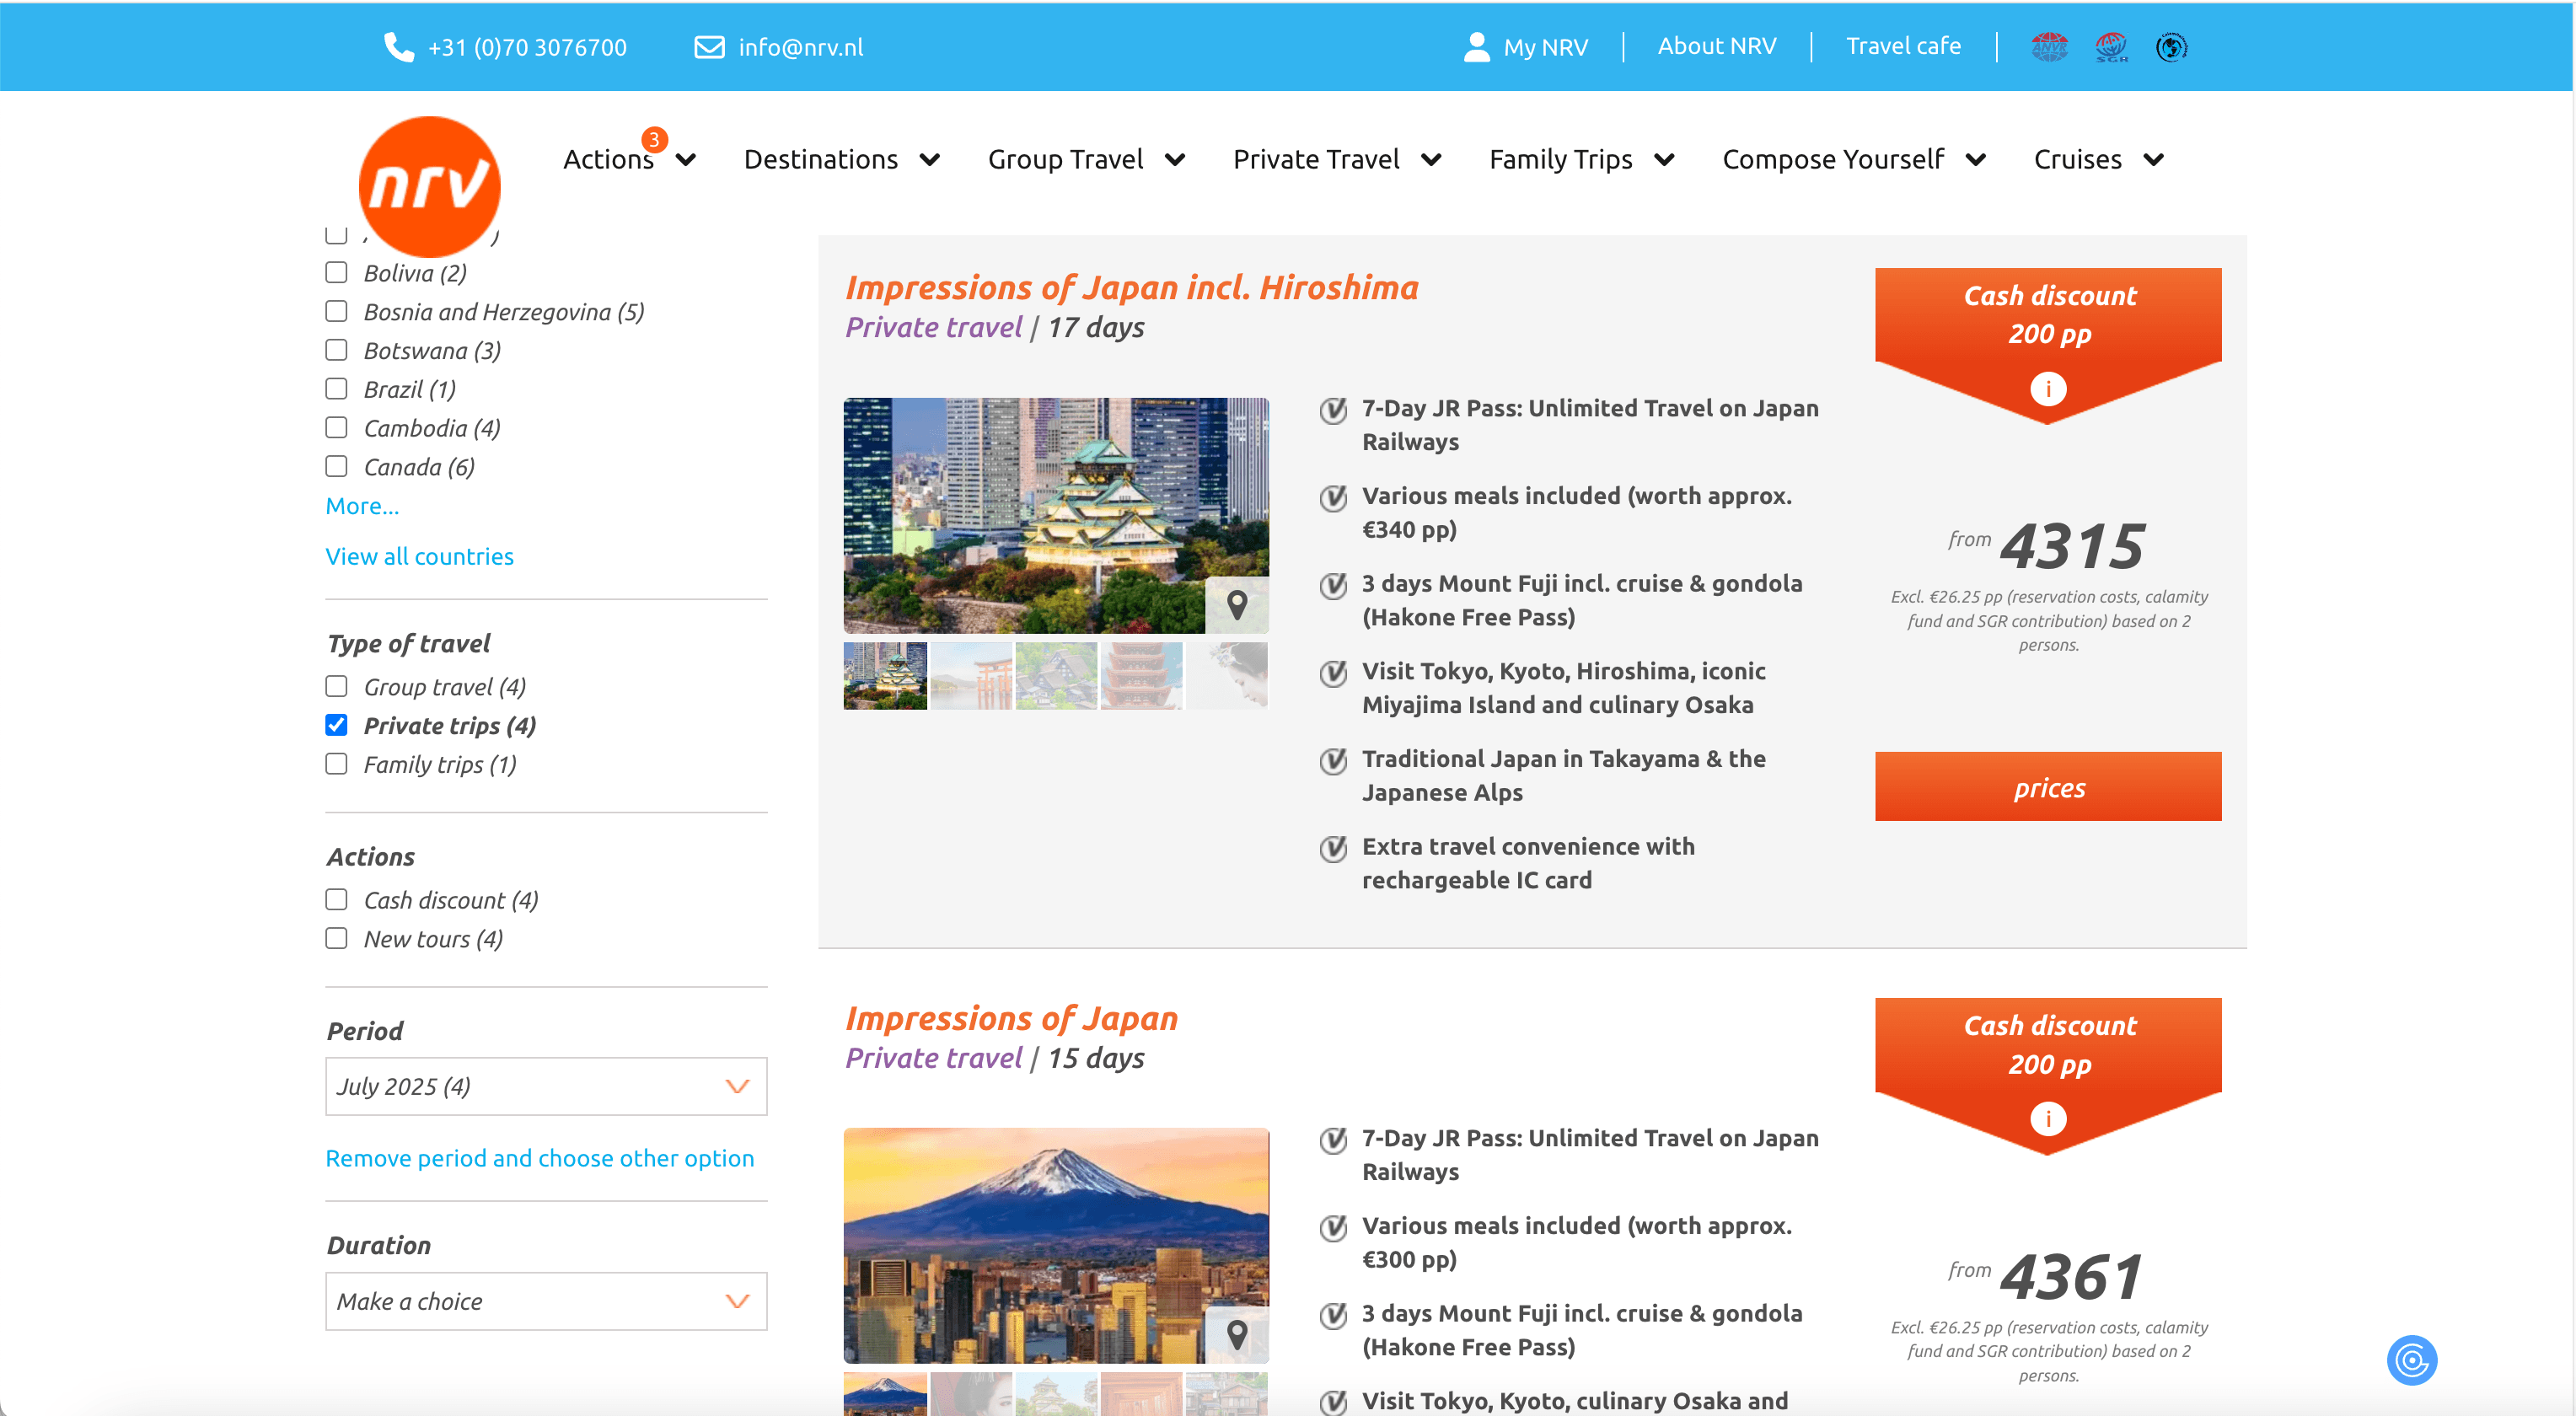2576x1416 pixels.
Task: Select the red torii gate thumbnail
Action: click(970, 676)
